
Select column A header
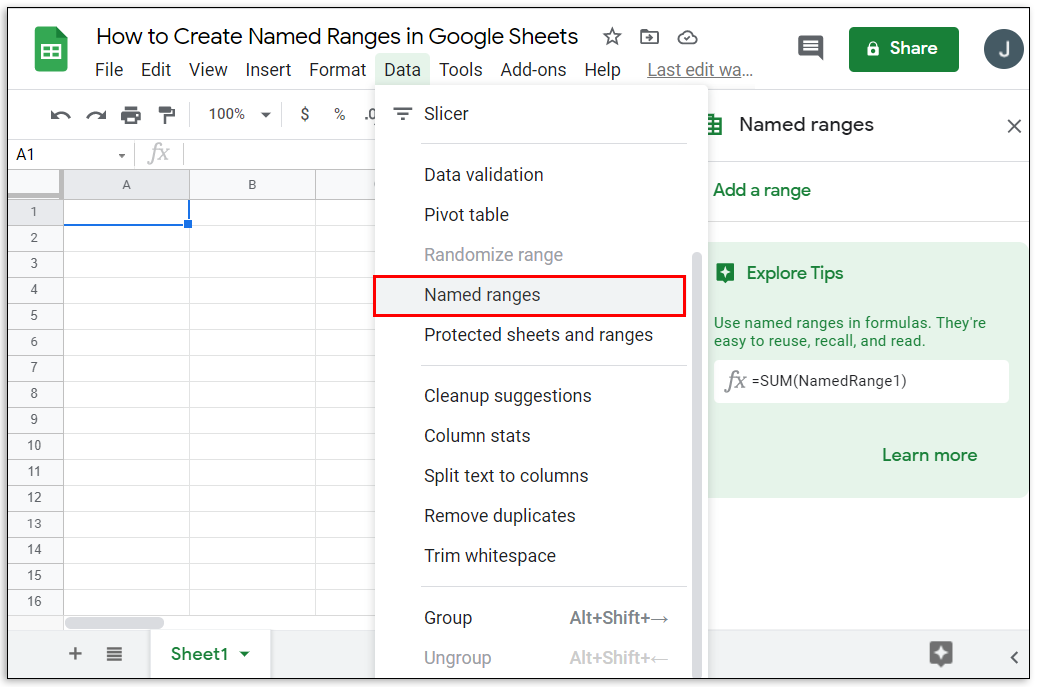[x=126, y=185]
